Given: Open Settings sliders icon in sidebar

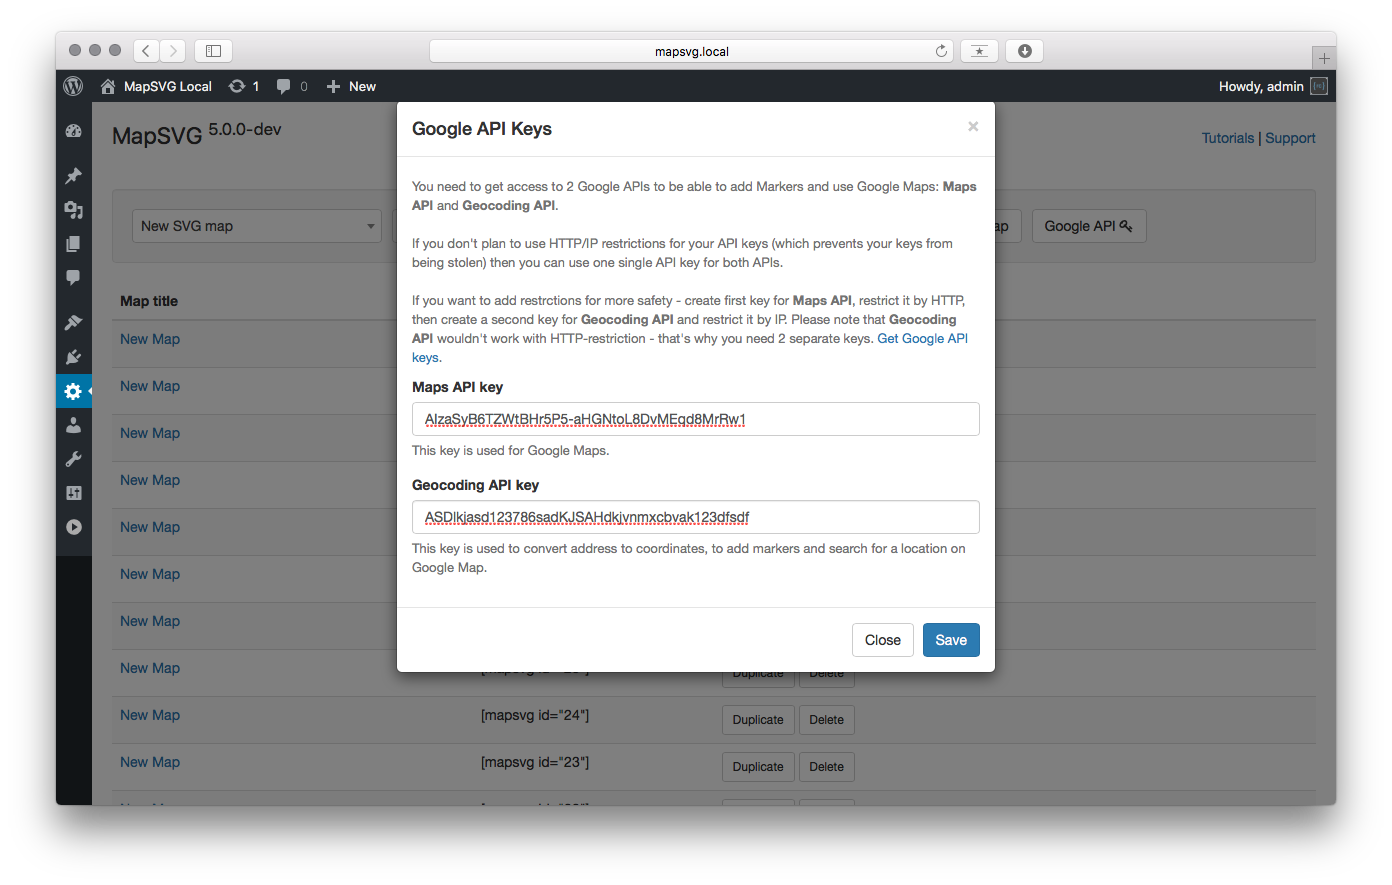Looking at the screenshot, I should click(74, 493).
